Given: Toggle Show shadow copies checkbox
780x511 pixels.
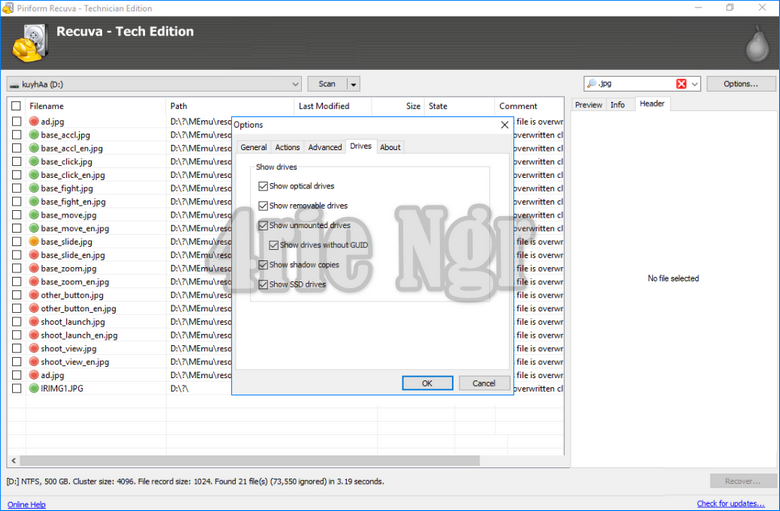Looking at the screenshot, I should [x=263, y=265].
